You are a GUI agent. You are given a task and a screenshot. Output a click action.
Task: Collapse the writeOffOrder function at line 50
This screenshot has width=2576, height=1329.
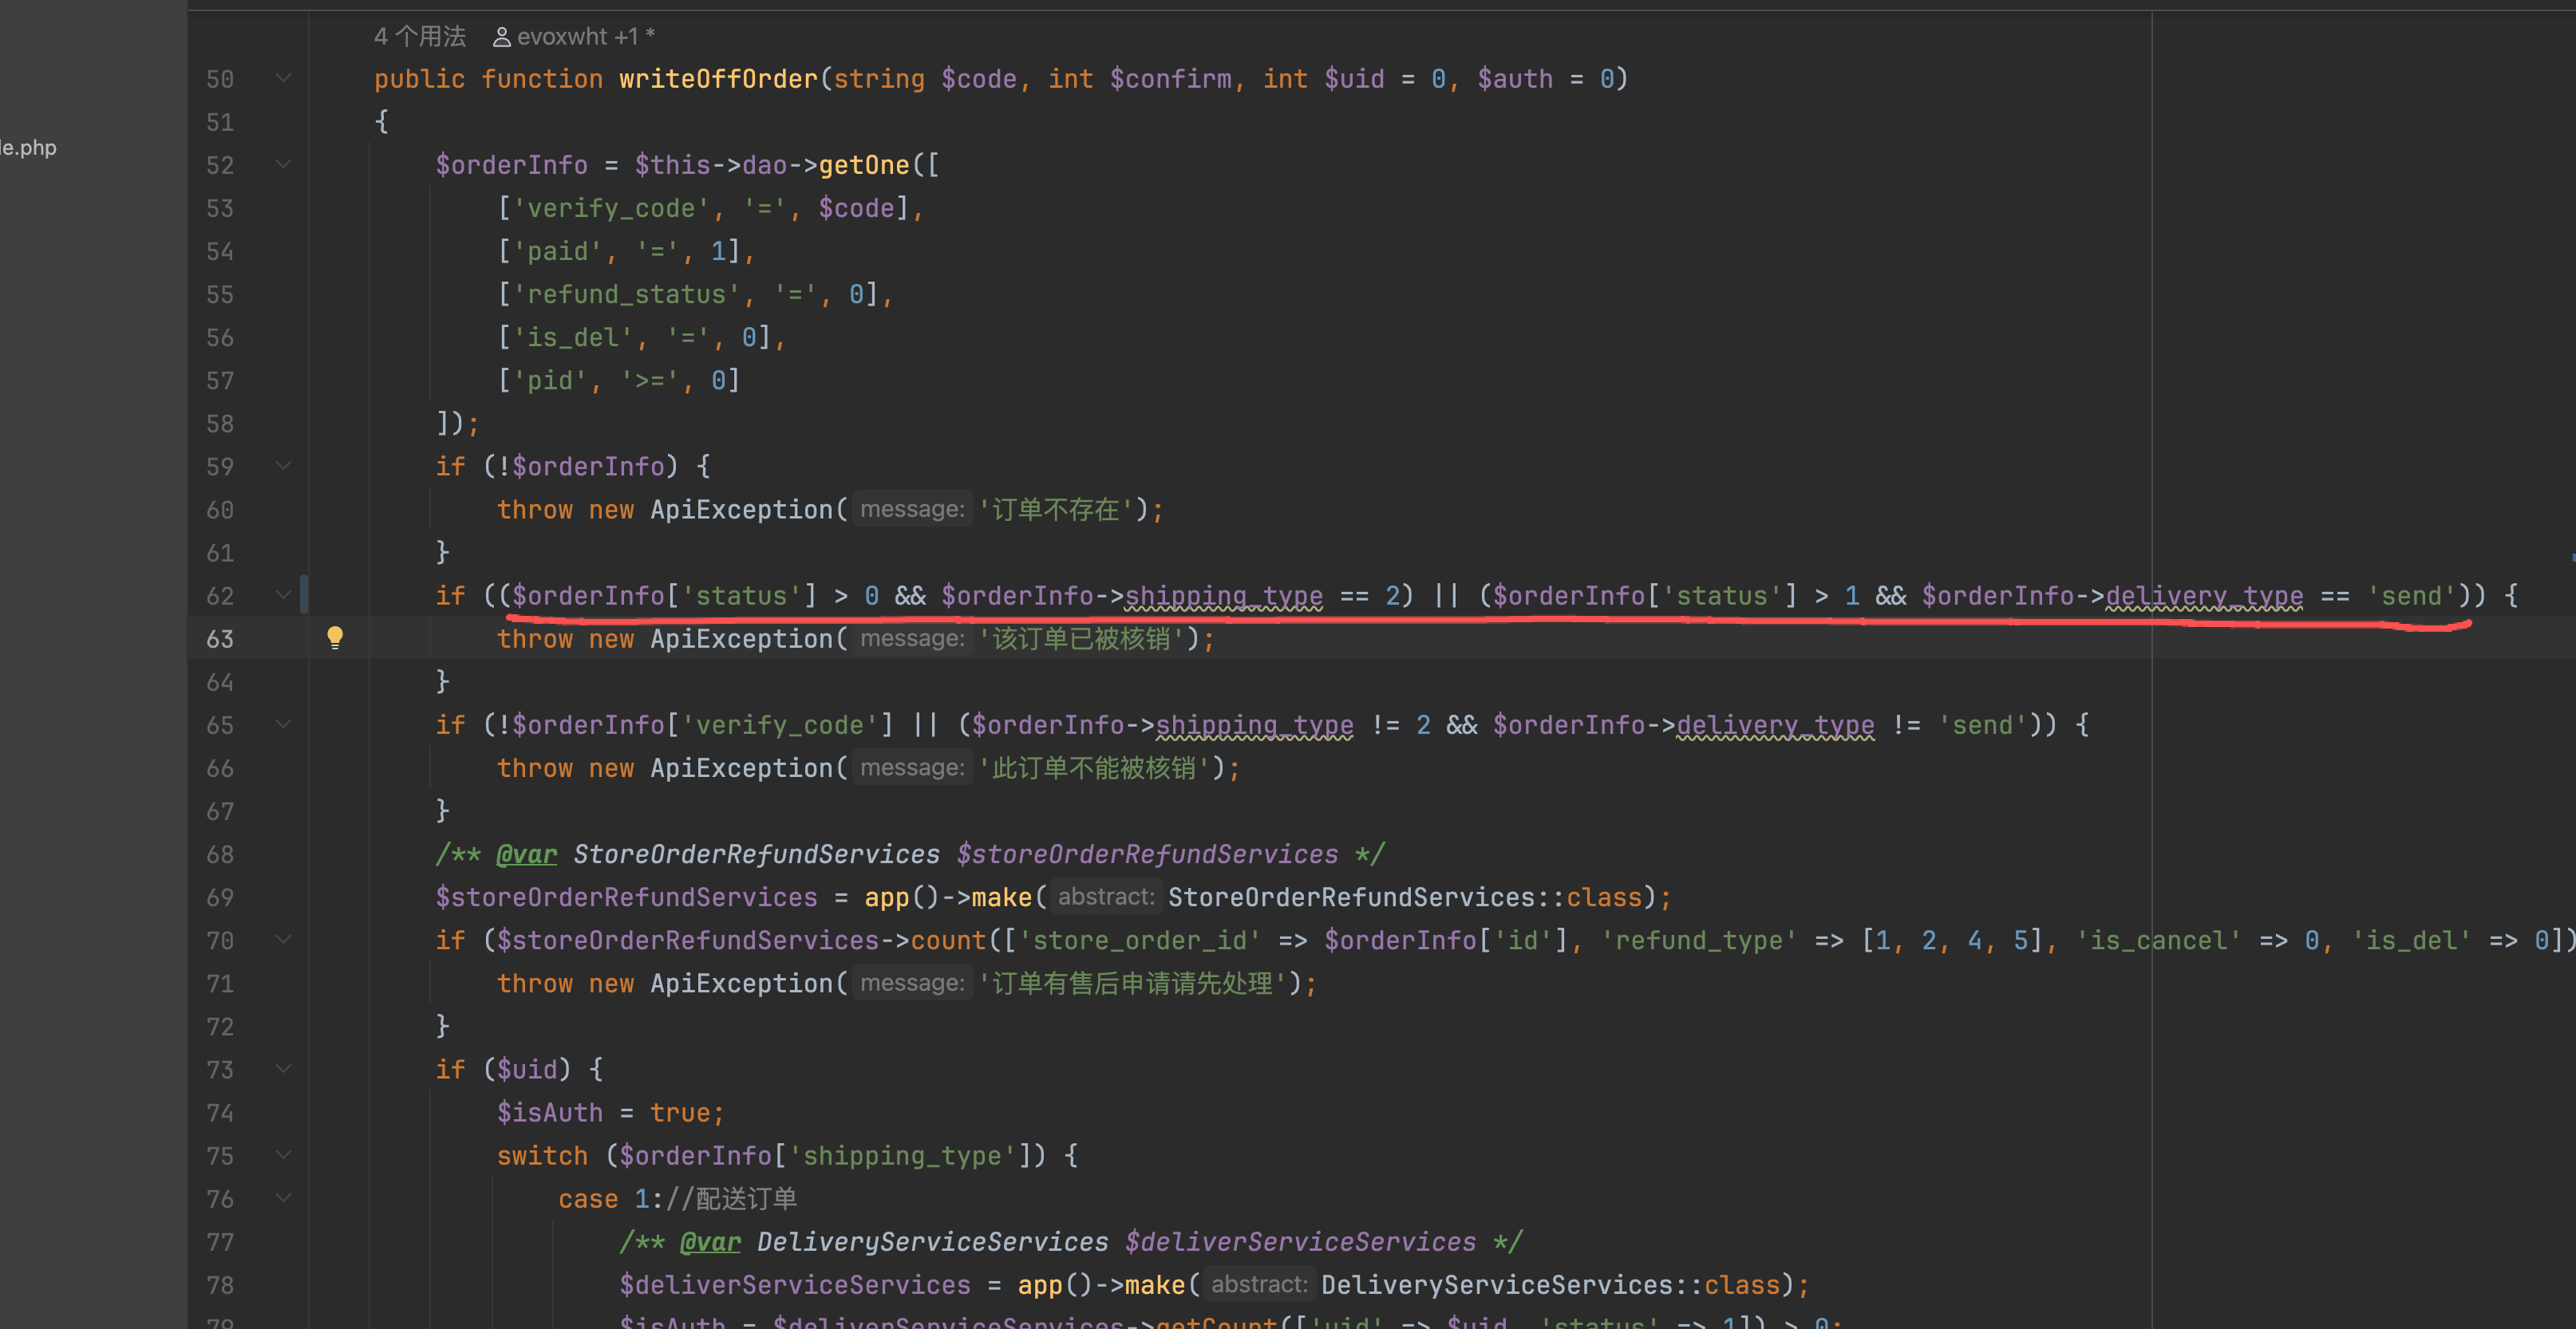pos(283,78)
